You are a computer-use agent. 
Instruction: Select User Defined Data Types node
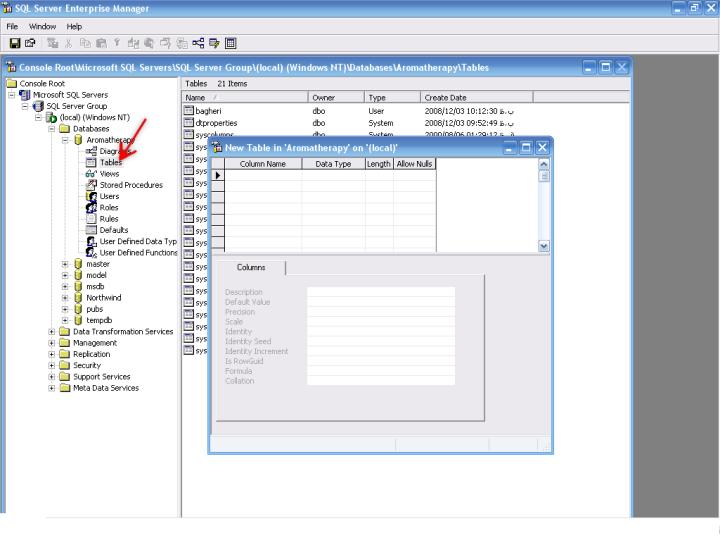[138, 241]
